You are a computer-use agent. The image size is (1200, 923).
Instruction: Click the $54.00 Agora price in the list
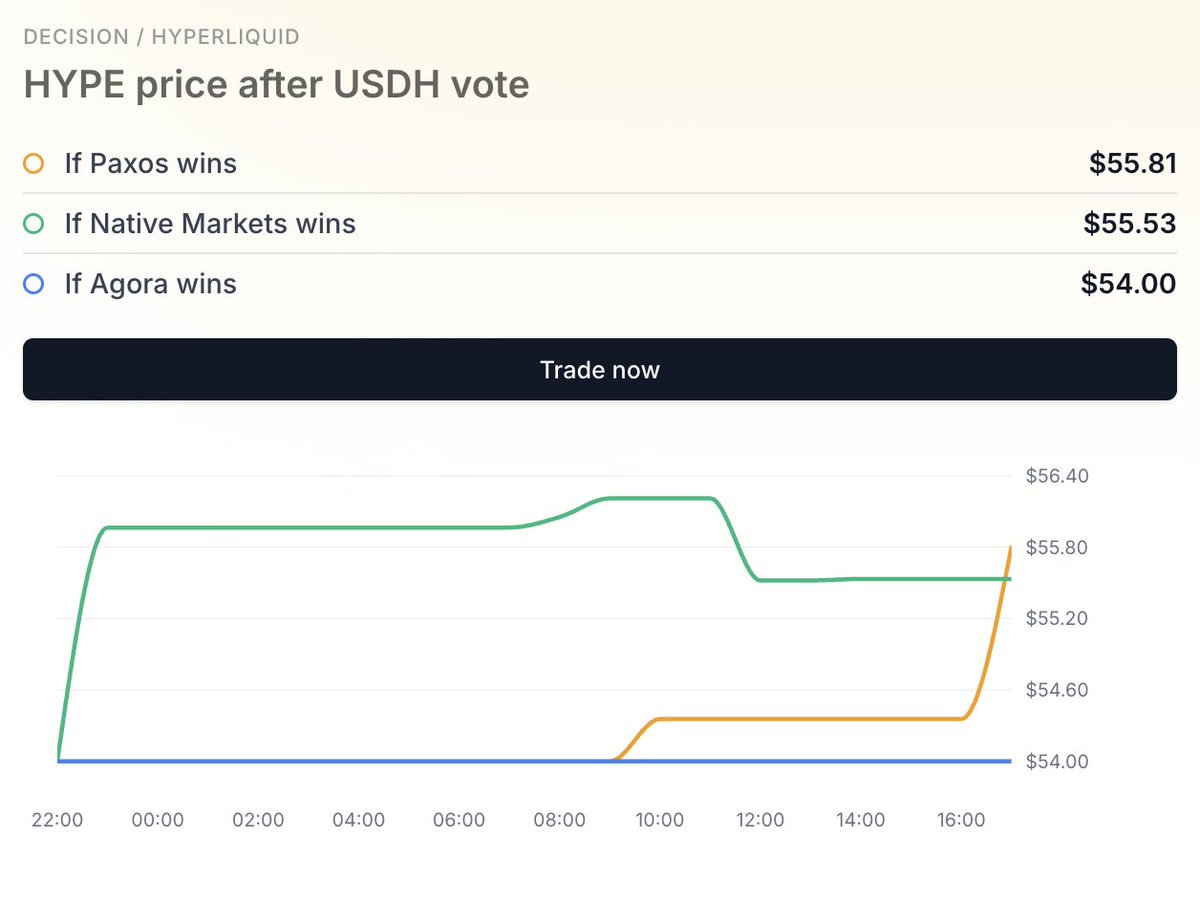tap(1128, 284)
